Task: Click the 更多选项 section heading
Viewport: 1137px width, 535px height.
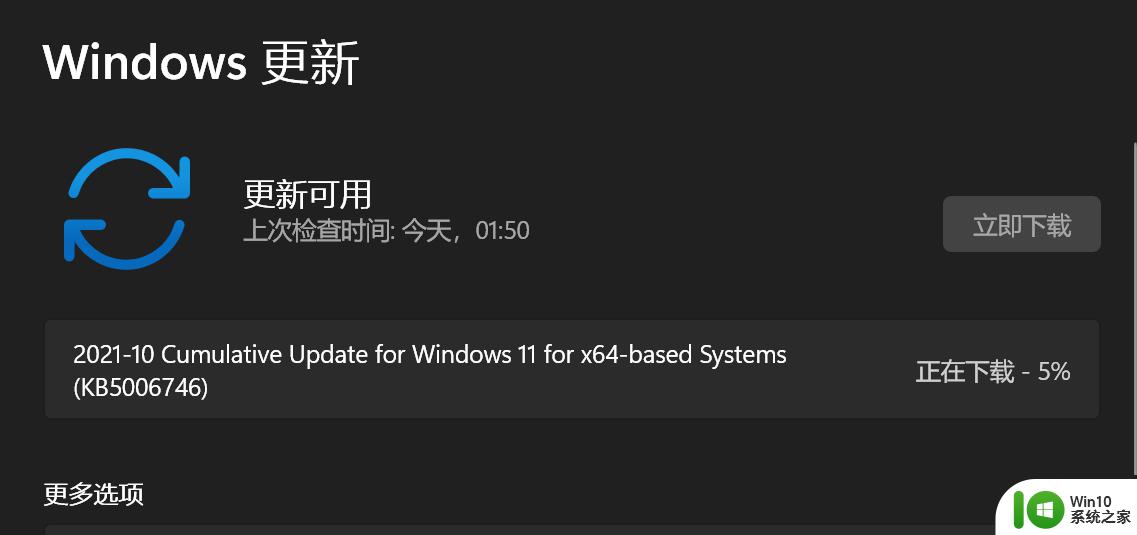Action: (x=94, y=494)
